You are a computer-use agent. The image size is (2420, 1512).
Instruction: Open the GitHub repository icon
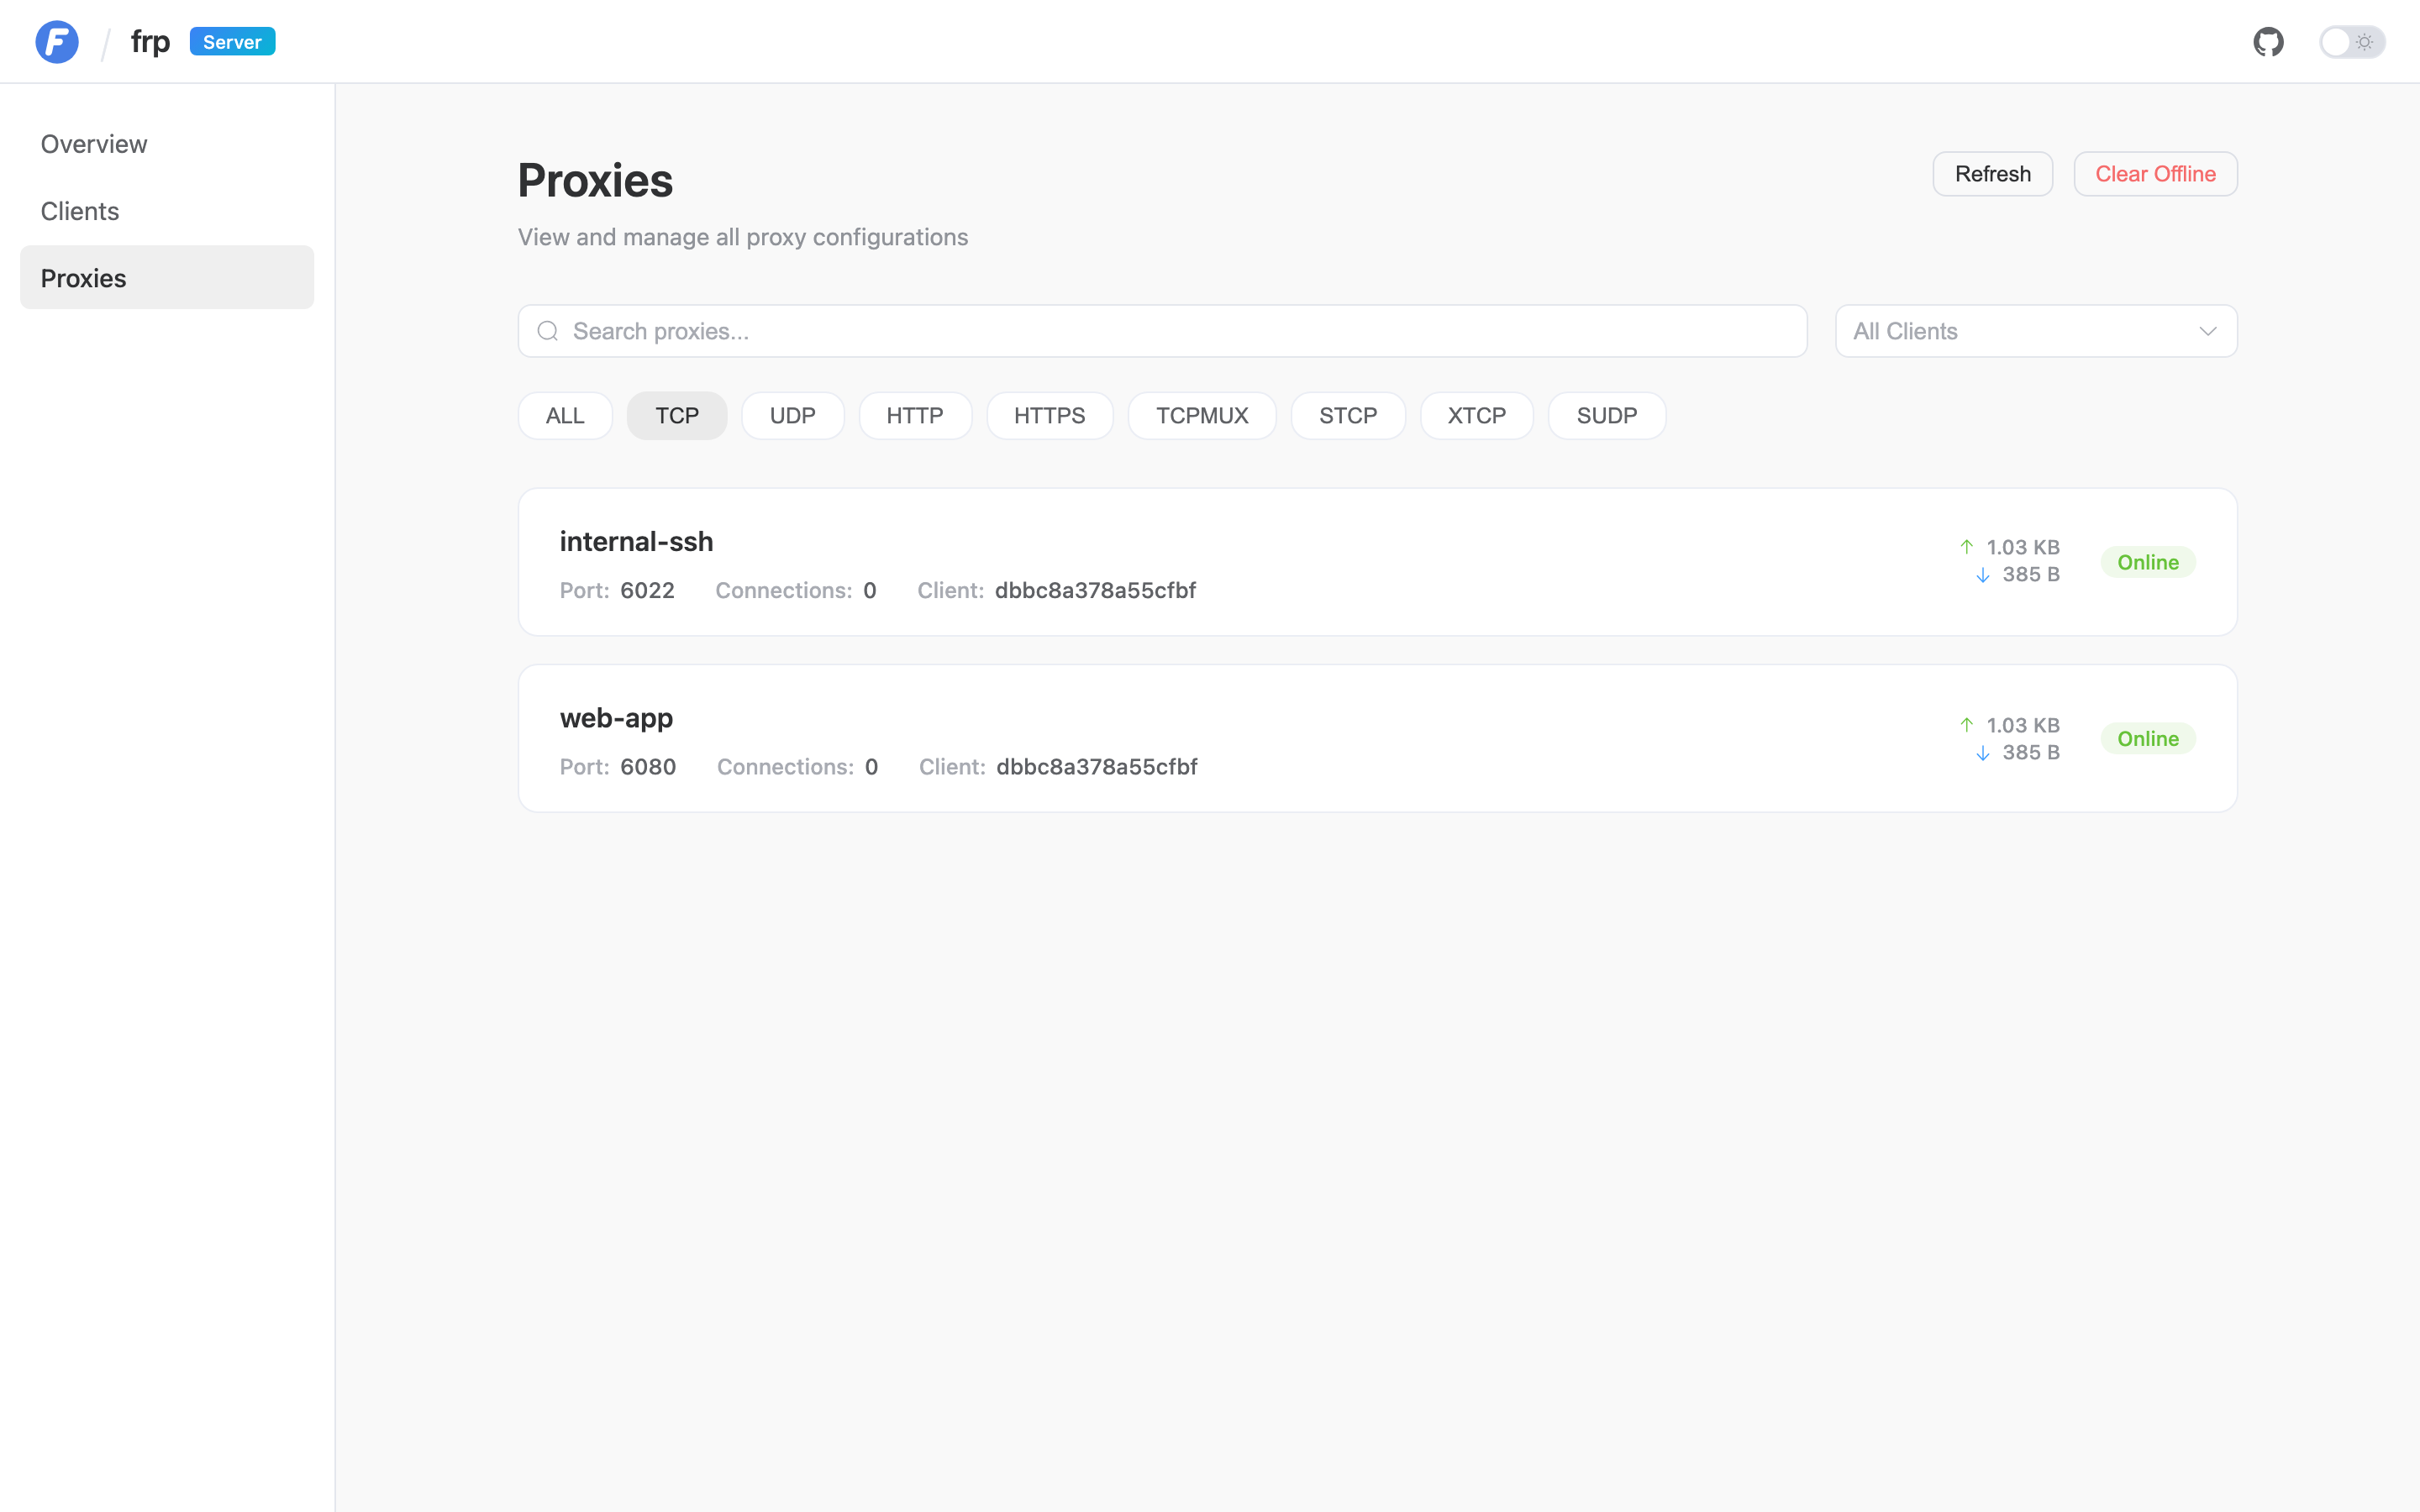2268,42
